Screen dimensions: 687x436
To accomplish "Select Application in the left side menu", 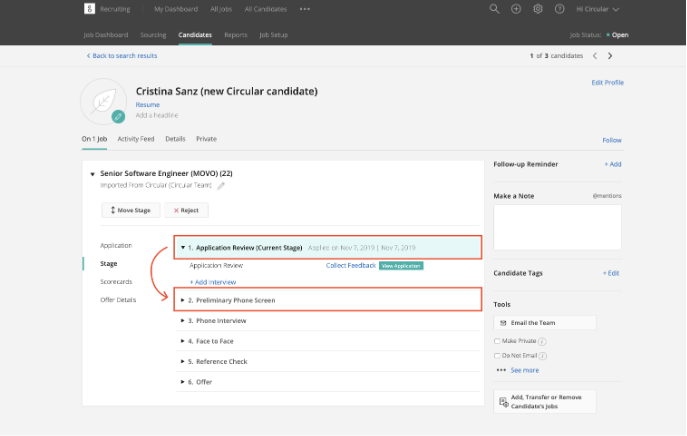I will click(x=116, y=245).
